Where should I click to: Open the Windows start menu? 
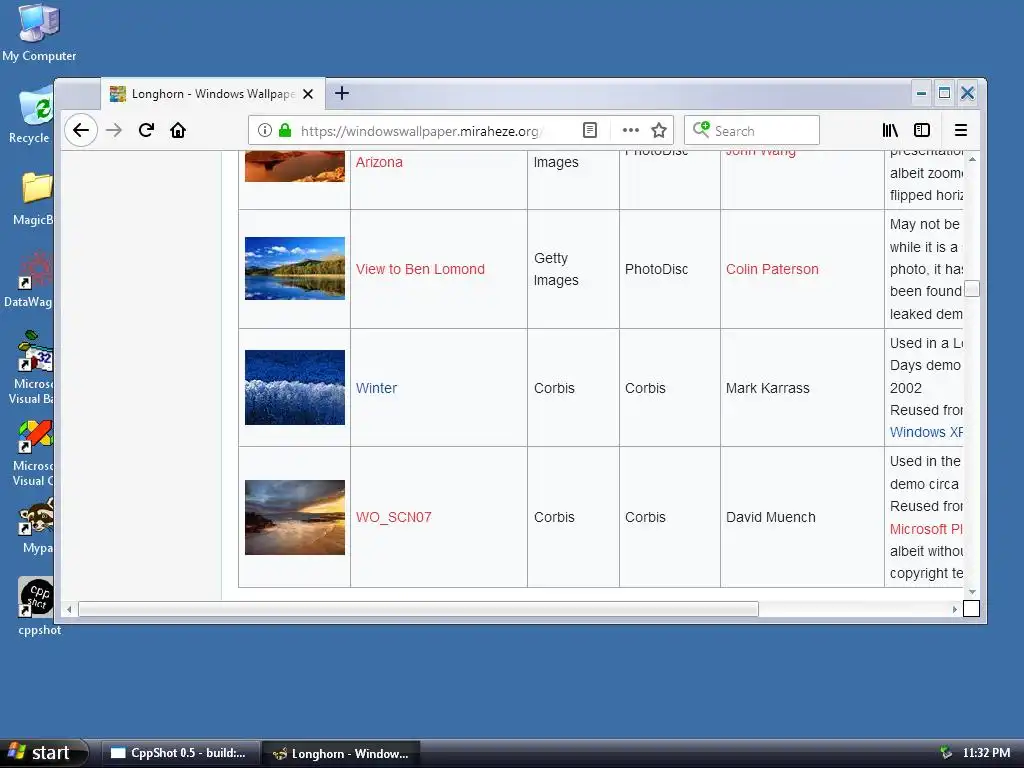point(43,753)
